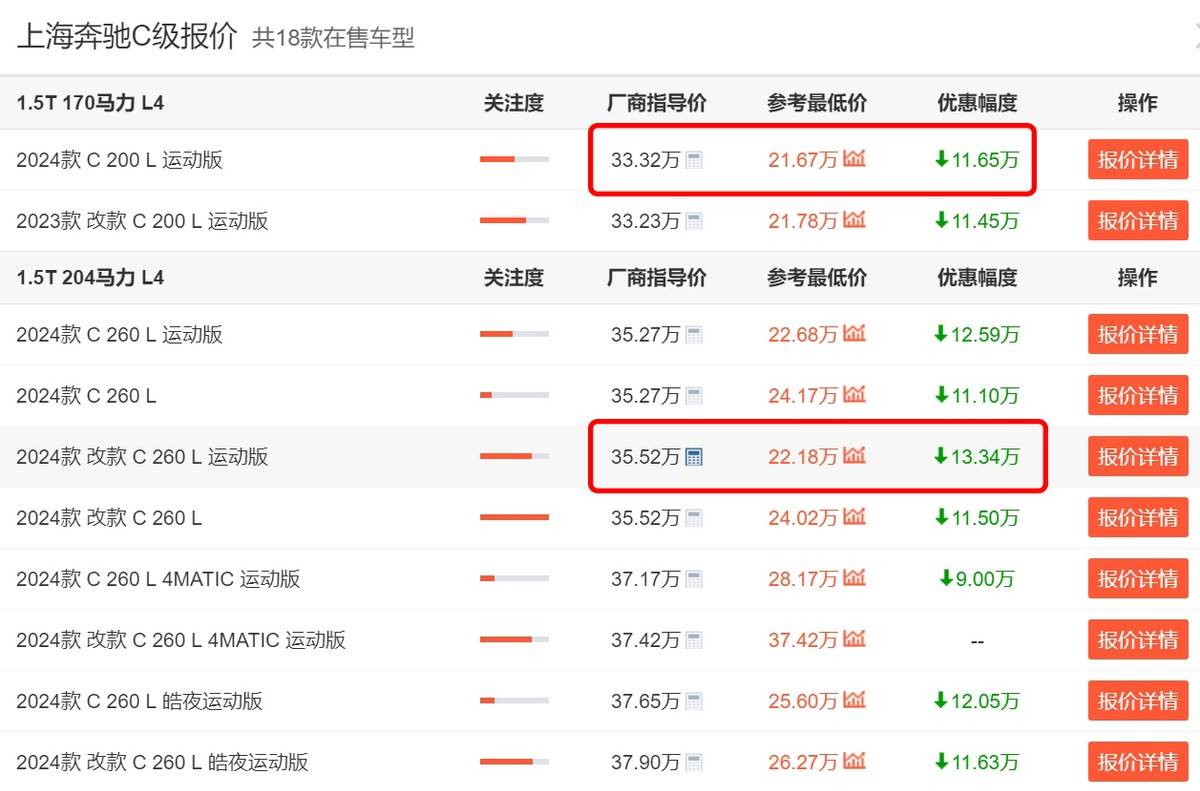1200x791 pixels.
Task: Open the price calculator beside 33.32万
Action: pos(694,160)
